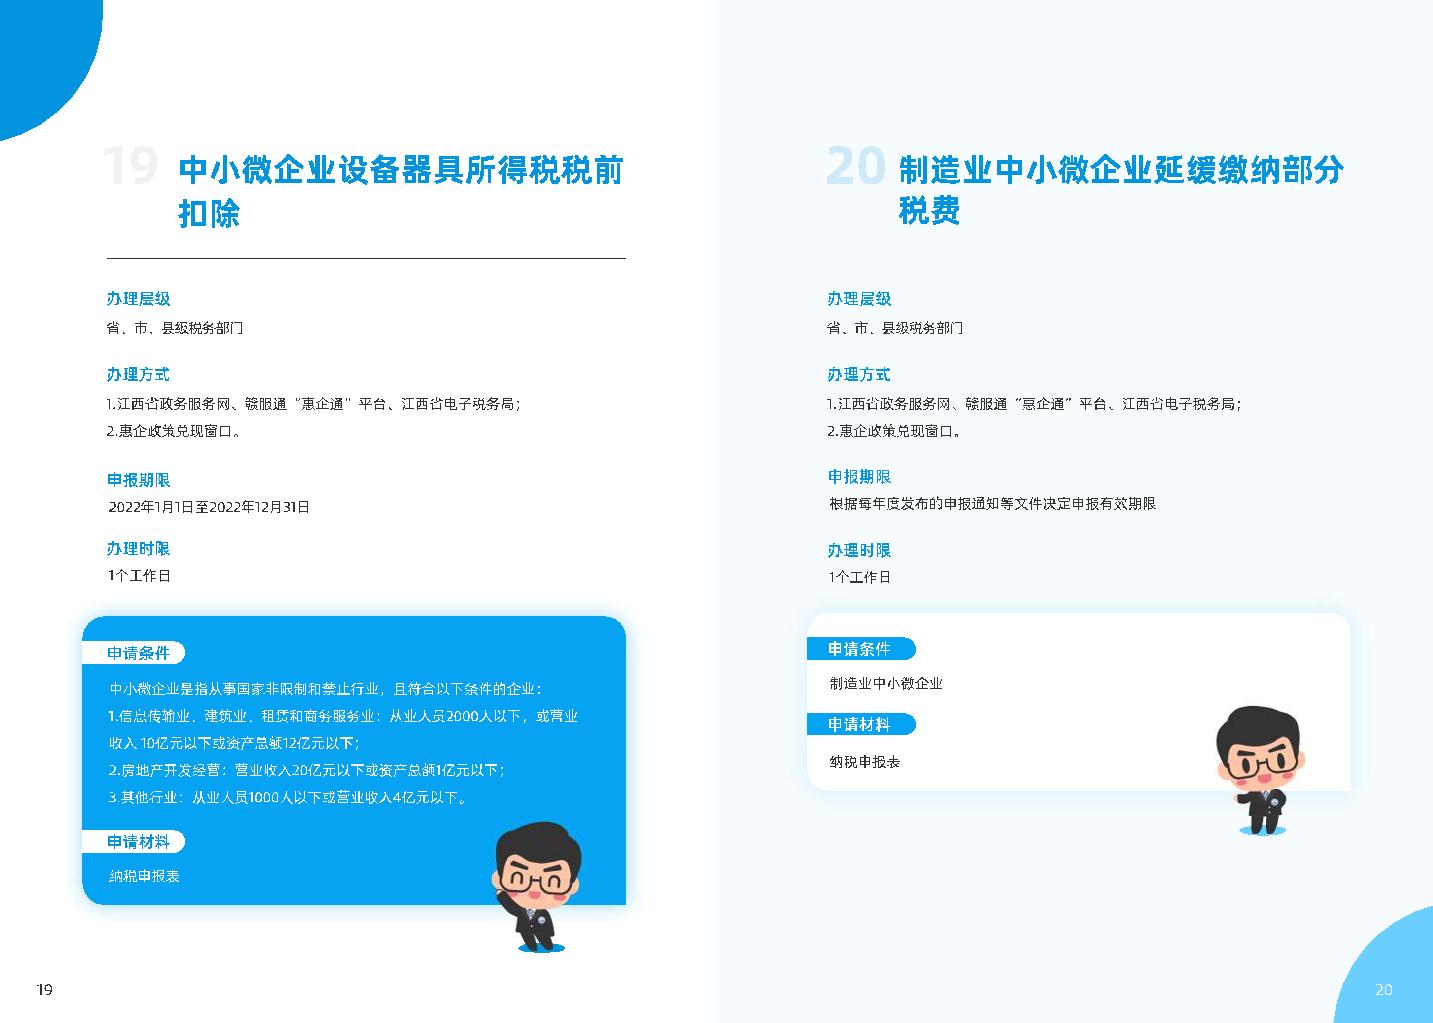Click the 申请条件 badge in the white card

click(859, 649)
